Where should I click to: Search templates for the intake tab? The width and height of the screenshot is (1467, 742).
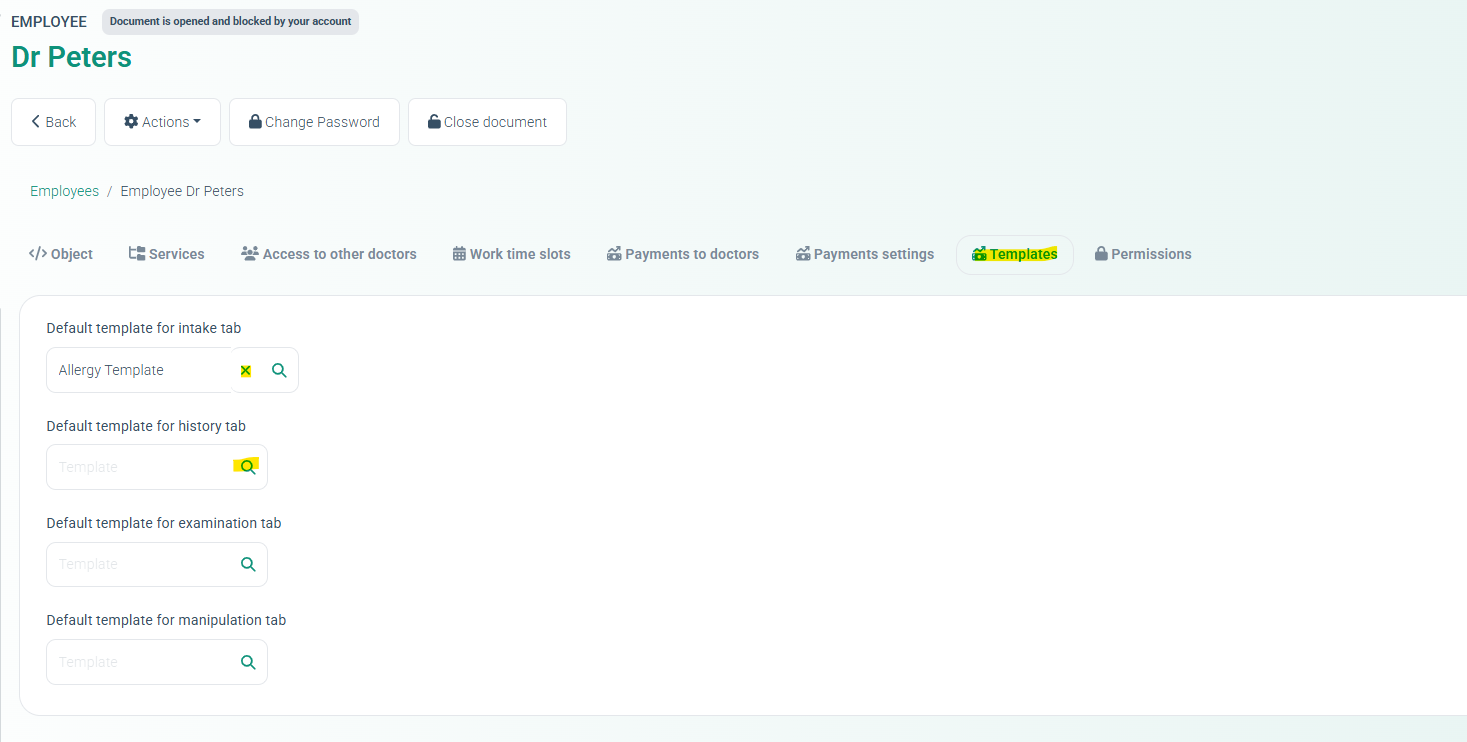[x=280, y=371]
